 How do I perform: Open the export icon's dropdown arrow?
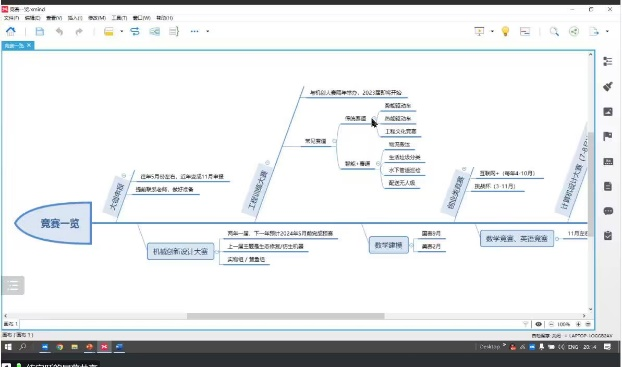tap(607, 31)
